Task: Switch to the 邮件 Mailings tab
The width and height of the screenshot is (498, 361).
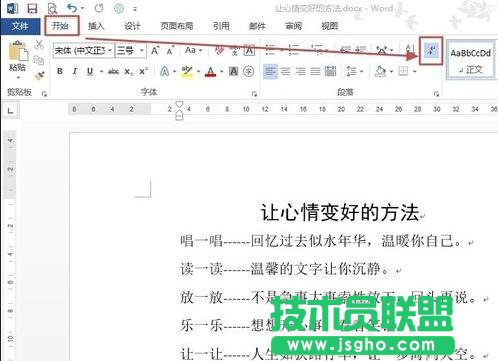Action: pyautogui.click(x=257, y=26)
